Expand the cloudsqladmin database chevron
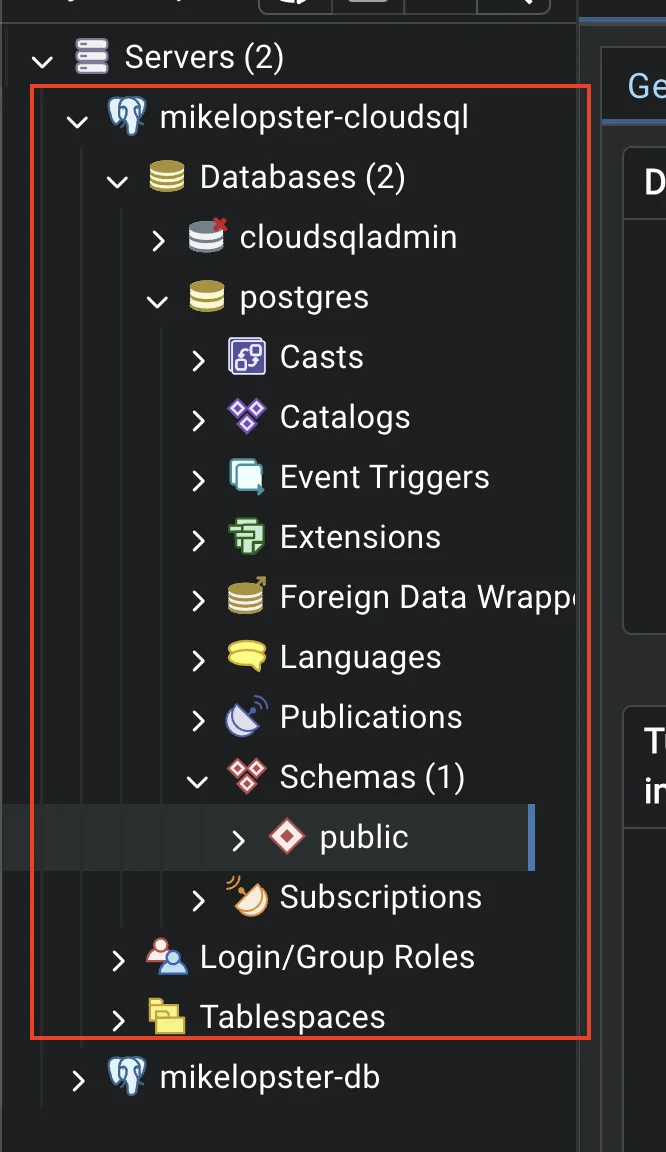 (158, 240)
